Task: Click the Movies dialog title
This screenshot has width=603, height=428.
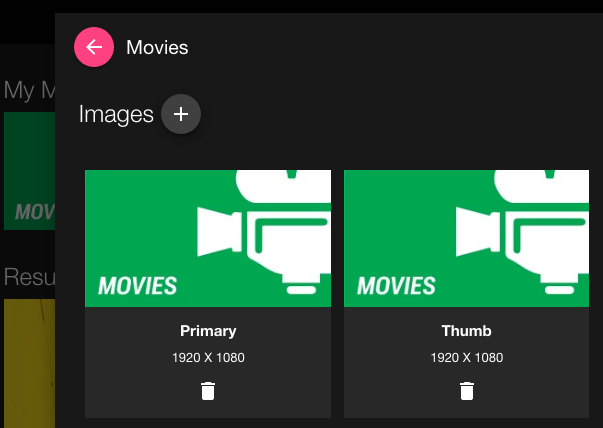Action: pyautogui.click(x=157, y=47)
